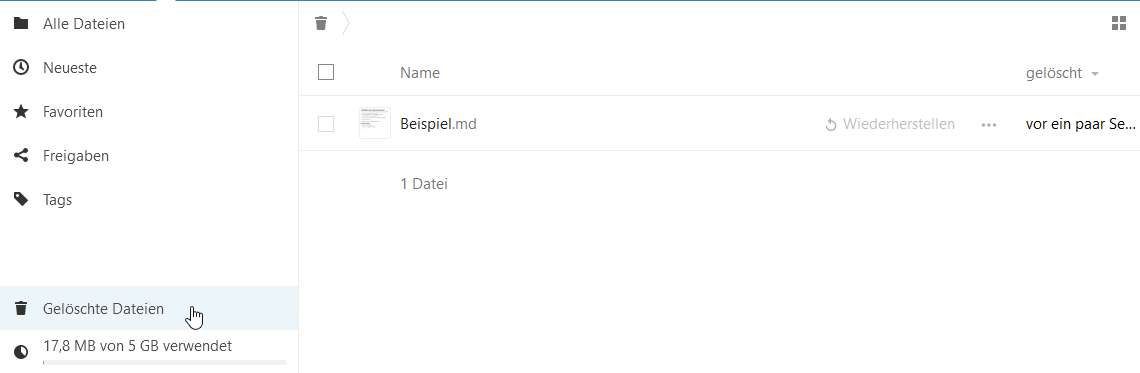Click the storage usage progress bar
Screen dimensions: 1140x373
(x=164, y=361)
